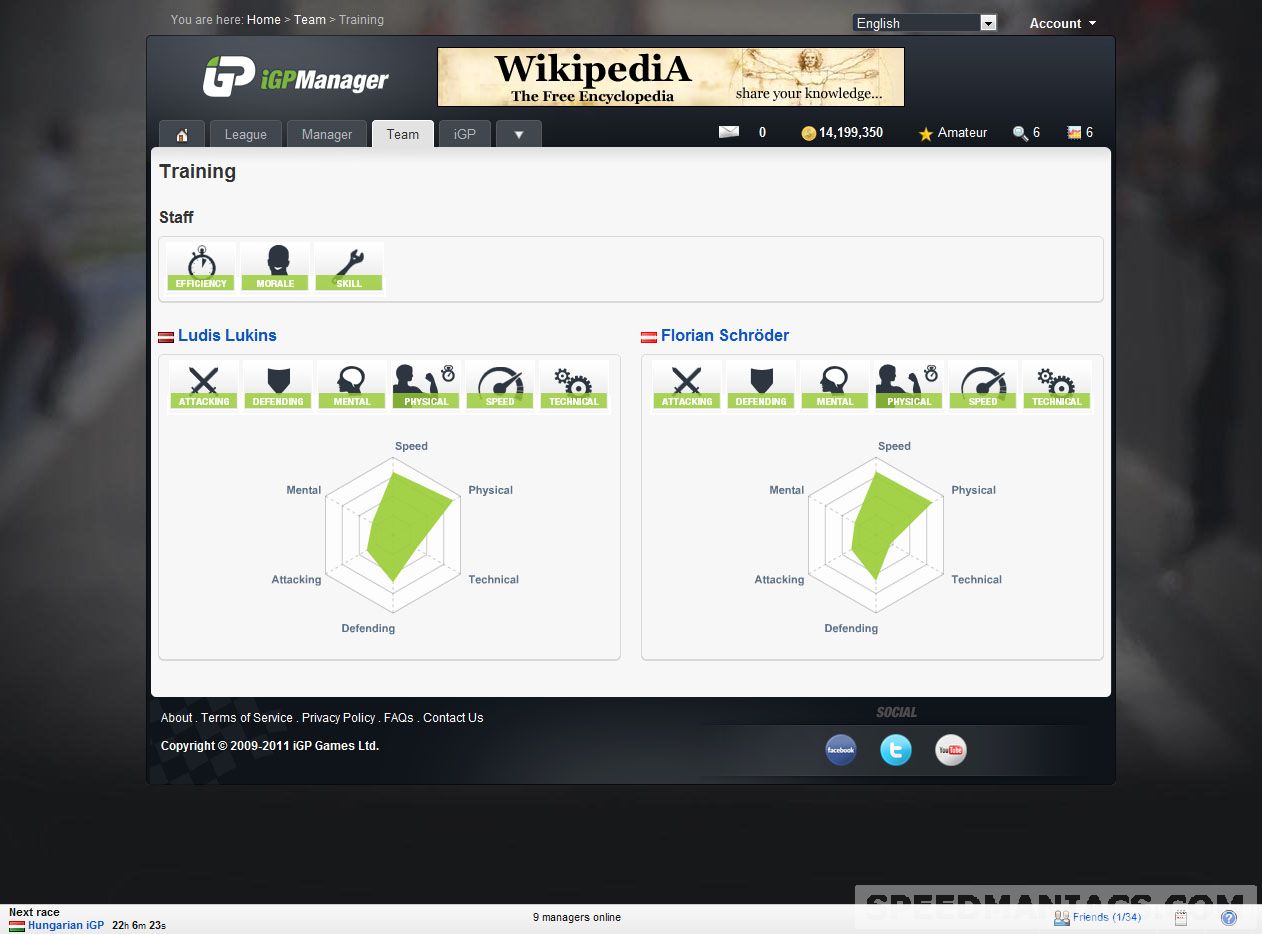Open the Manager tab
The image size is (1262, 934).
click(327, 135)
